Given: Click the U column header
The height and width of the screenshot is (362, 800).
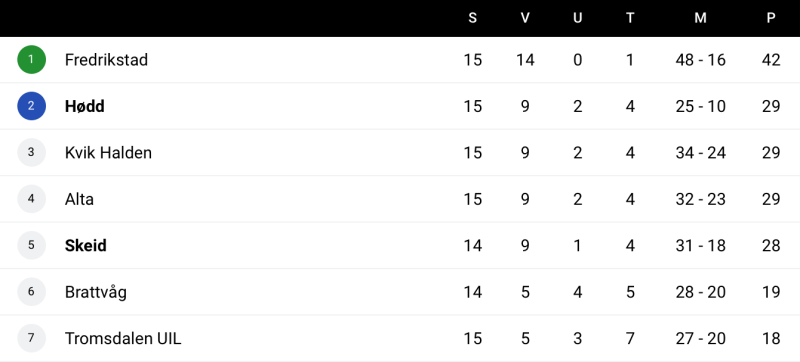Looking at the screenshot, I should click(578, 18).
